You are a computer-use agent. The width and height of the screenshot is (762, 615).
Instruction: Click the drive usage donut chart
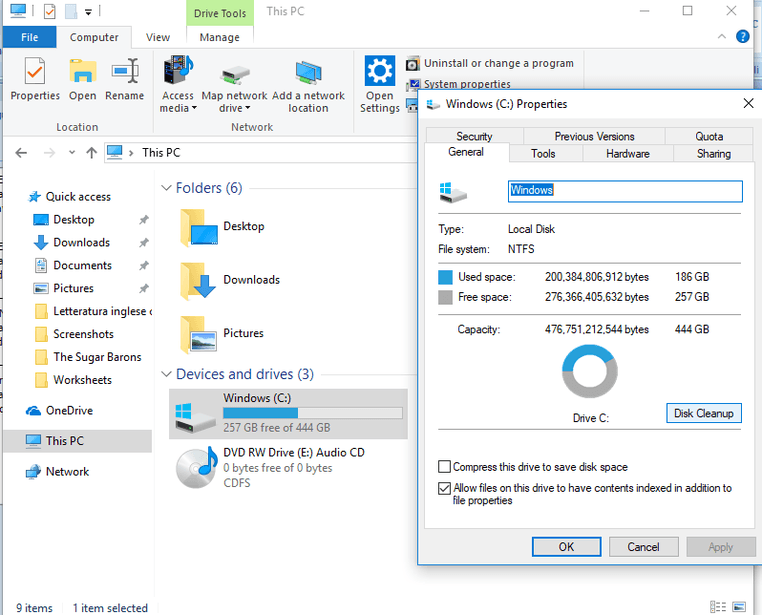(589, 372)
